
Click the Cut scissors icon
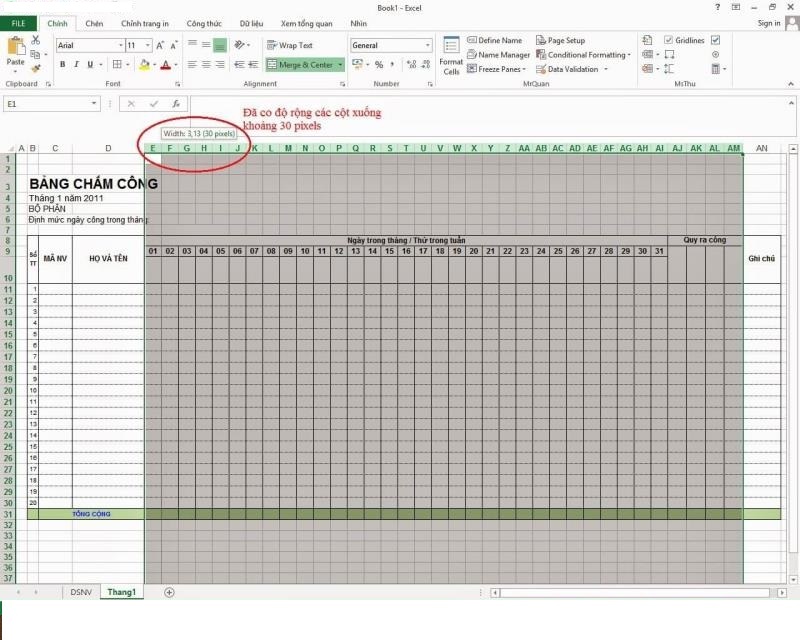pyautogui.click(x=36, y=40)
